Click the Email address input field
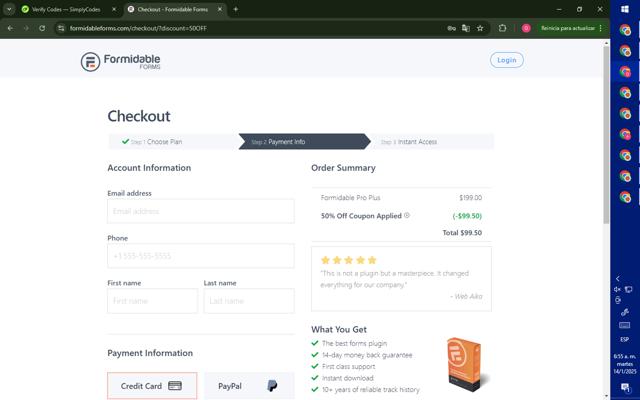This screenshot has height=400, width=640. pyautogui.click(x=200, y=211)
